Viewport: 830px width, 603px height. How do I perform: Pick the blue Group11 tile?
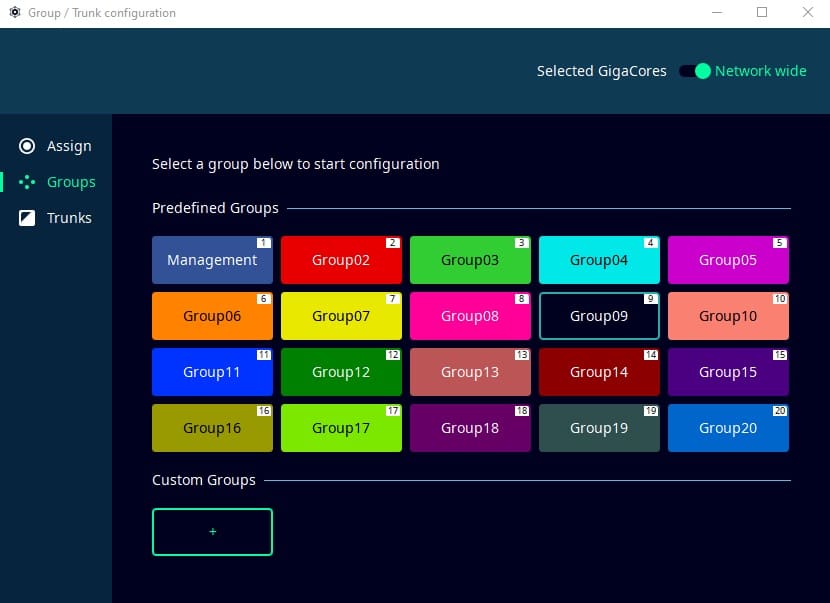pyautogui.click(x=212, y=372)
